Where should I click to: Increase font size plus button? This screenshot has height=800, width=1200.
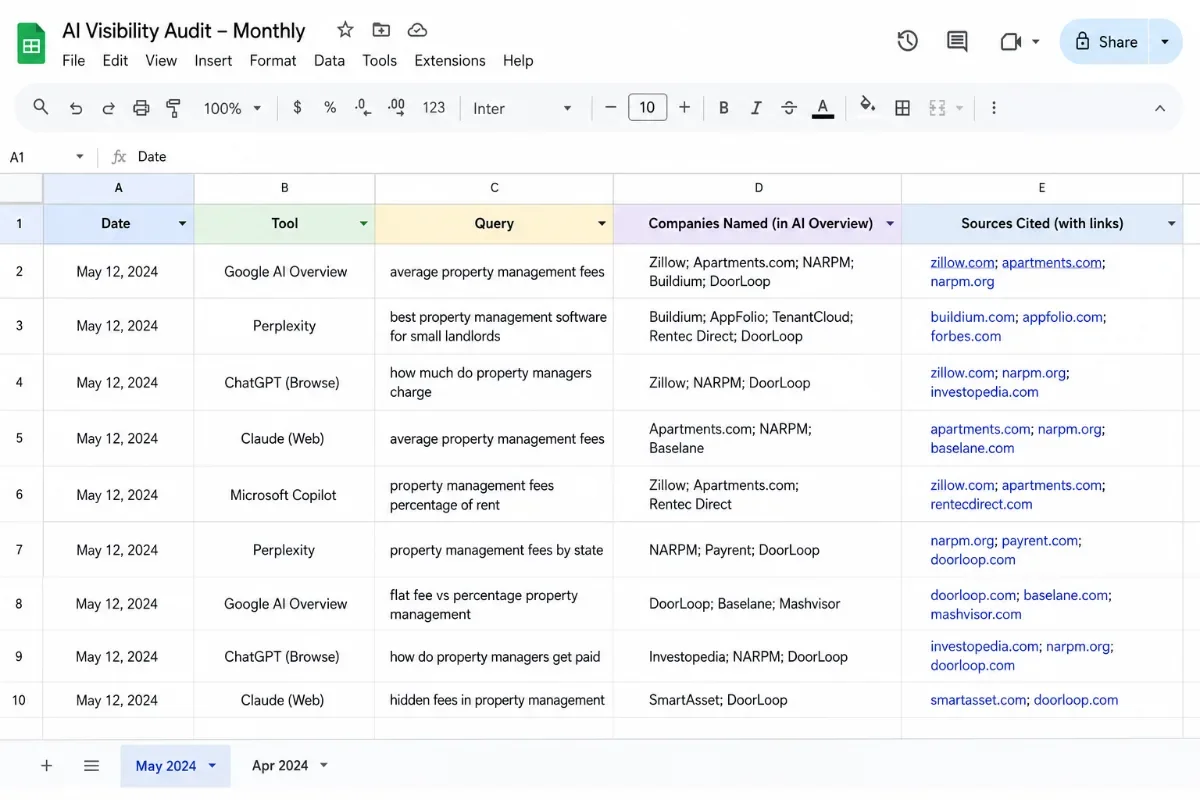684,108
